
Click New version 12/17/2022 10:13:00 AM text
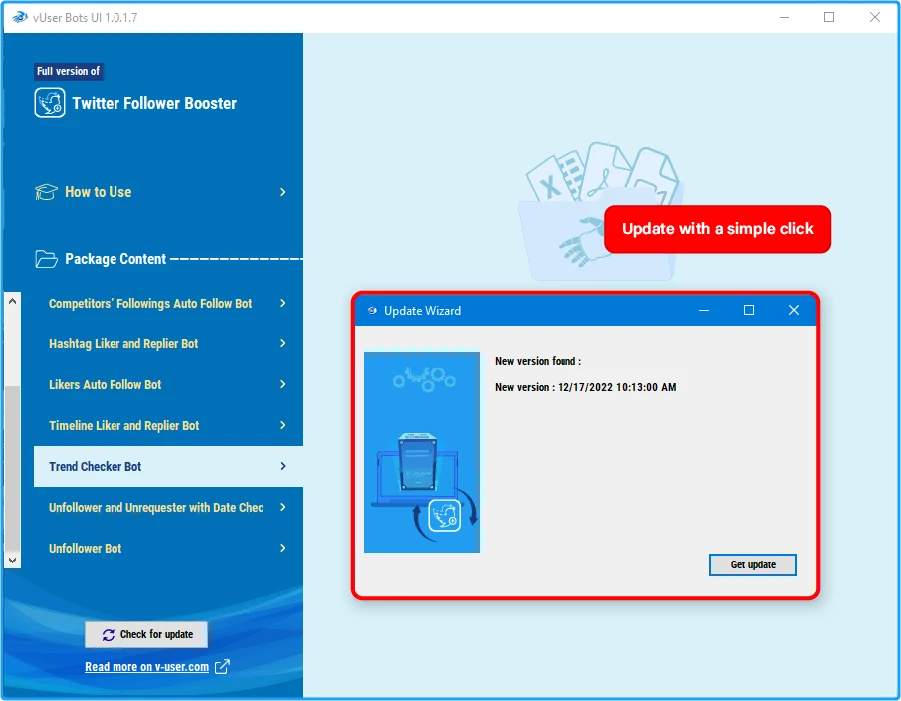coord(586,387)
